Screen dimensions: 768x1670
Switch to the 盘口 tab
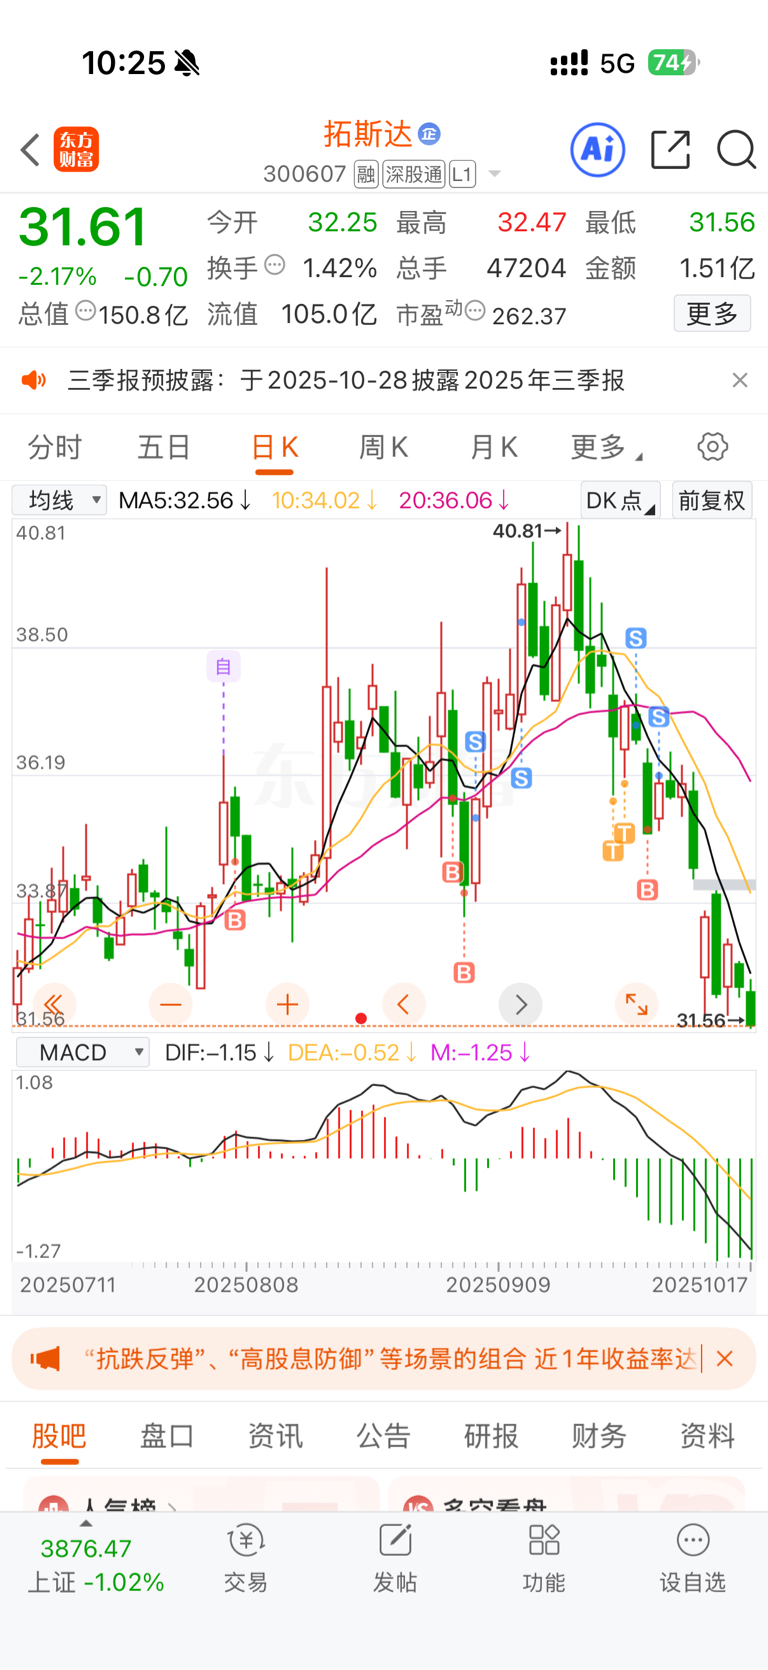click(x=167, y=1436)
